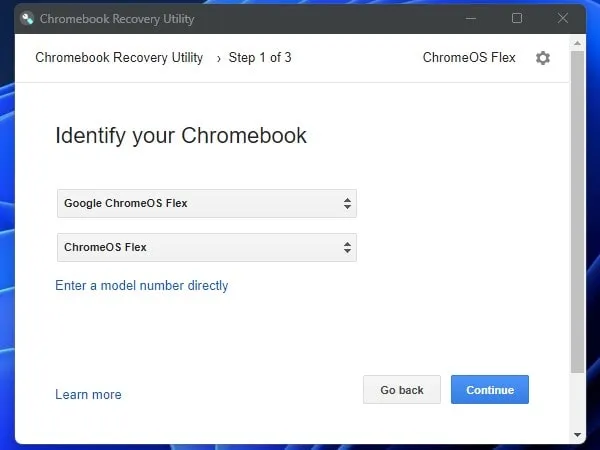The width and height of the screenshot is (600, 450).
Task: Open the ChromeOS Flex product dropdown
Action: [x=207, y=248]
